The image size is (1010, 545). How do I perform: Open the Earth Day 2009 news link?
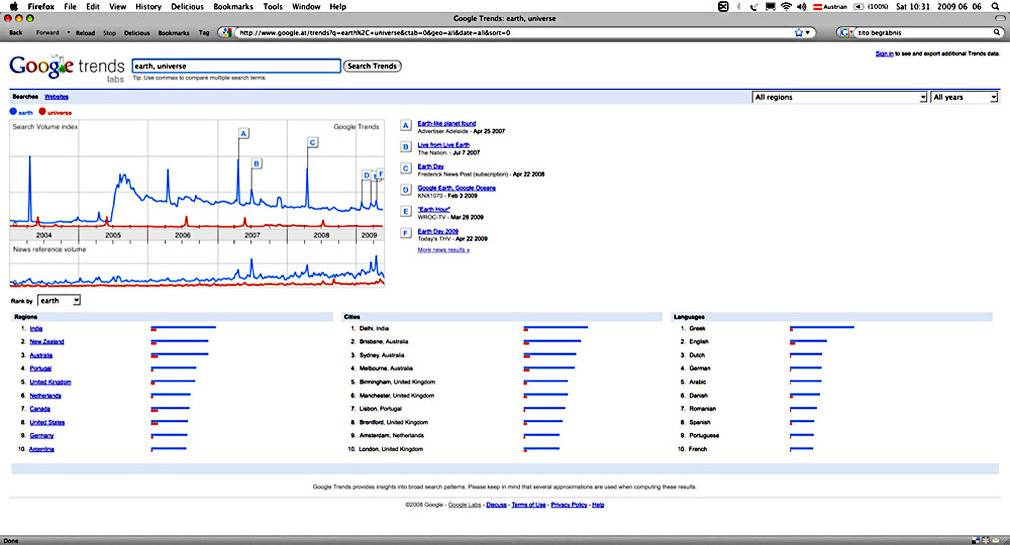(438, 231)
